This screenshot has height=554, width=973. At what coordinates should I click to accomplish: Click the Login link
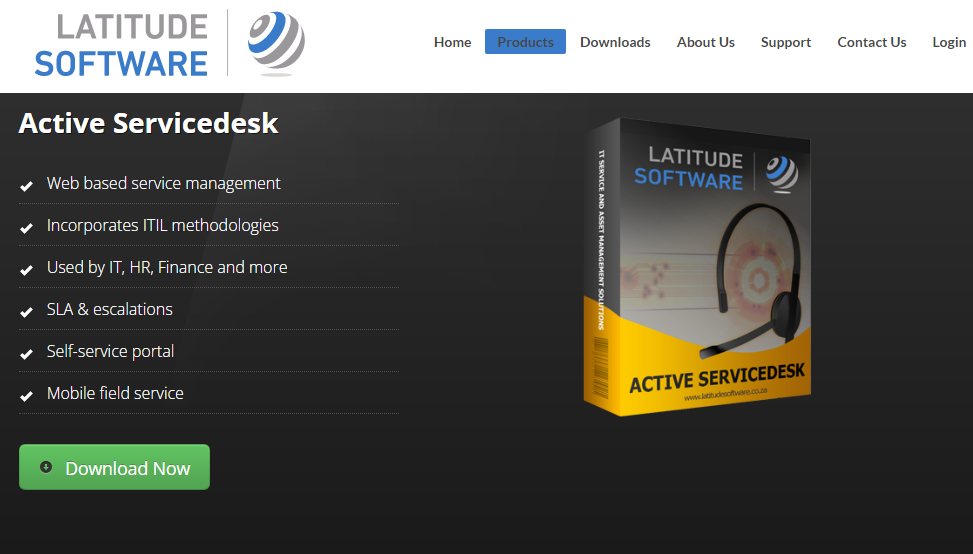(949, 42)
